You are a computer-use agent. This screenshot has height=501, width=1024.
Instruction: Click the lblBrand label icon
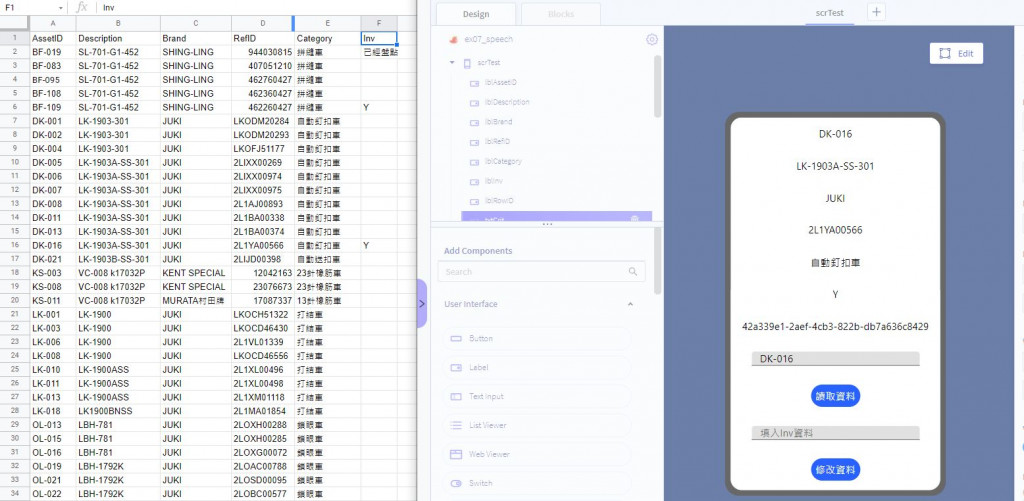pyautogui.click(x=475, y=122)
